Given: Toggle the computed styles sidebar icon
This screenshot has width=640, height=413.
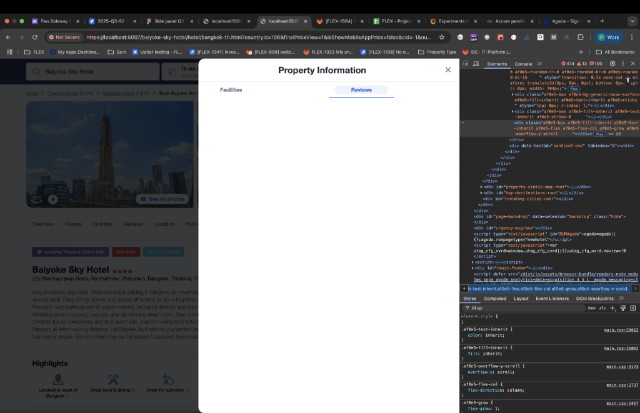Looking at the screenshot, I should 633,308.
